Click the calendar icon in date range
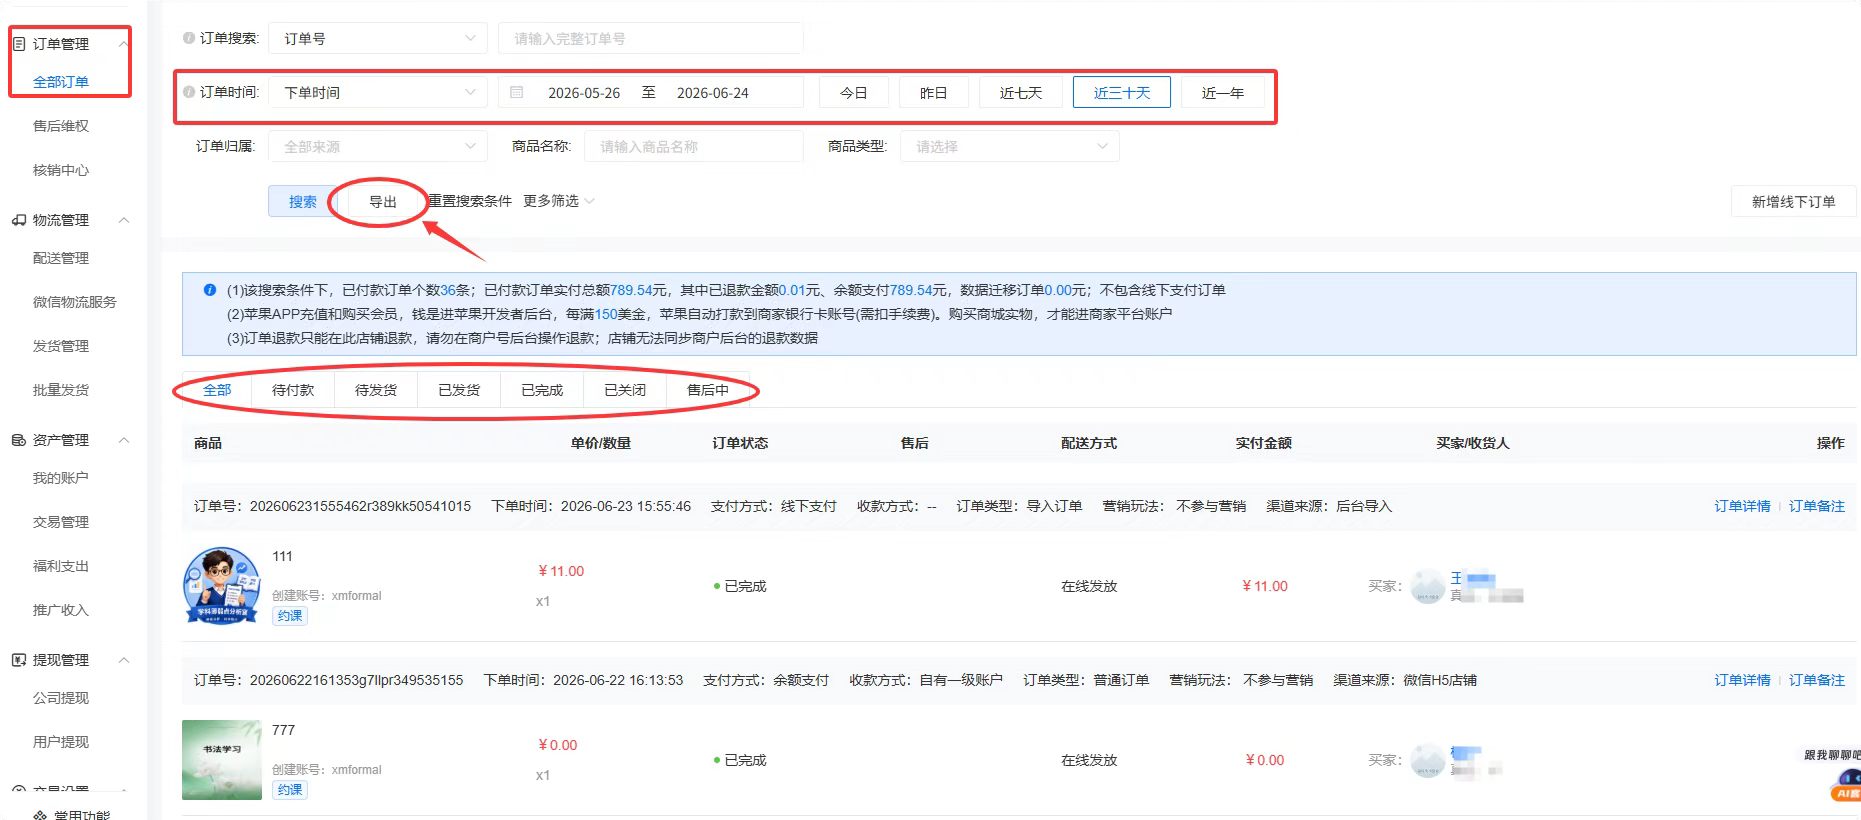This screenshot has height=820, width=1861. [x=517, y=92]
